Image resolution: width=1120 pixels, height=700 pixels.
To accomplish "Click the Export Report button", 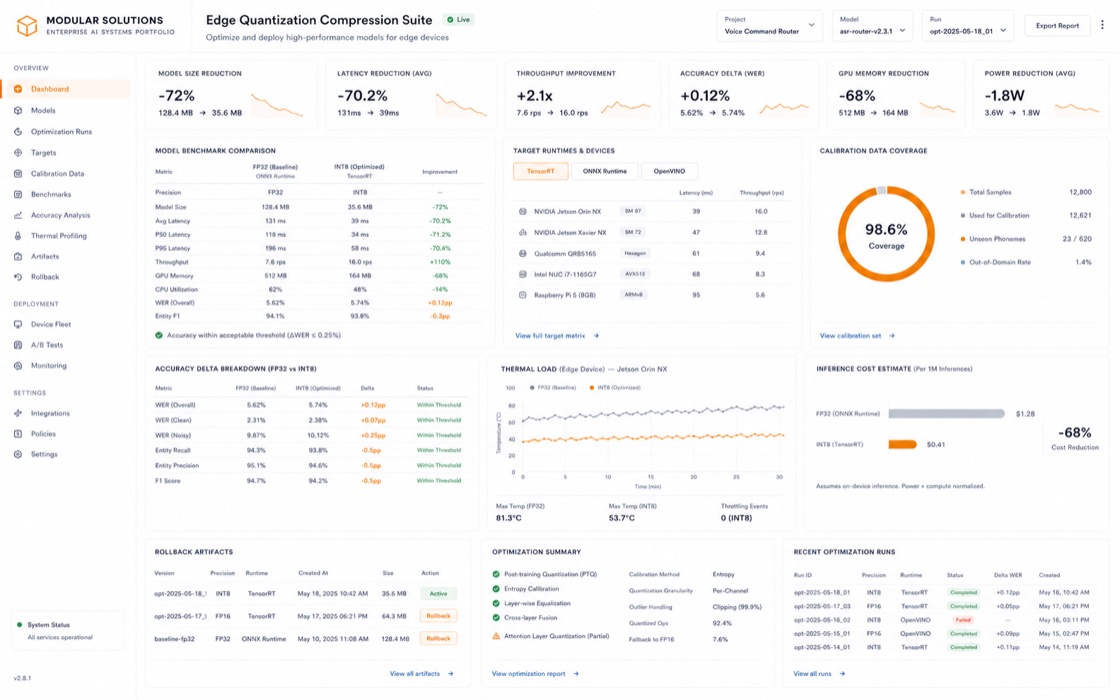I will point(1057,26).
